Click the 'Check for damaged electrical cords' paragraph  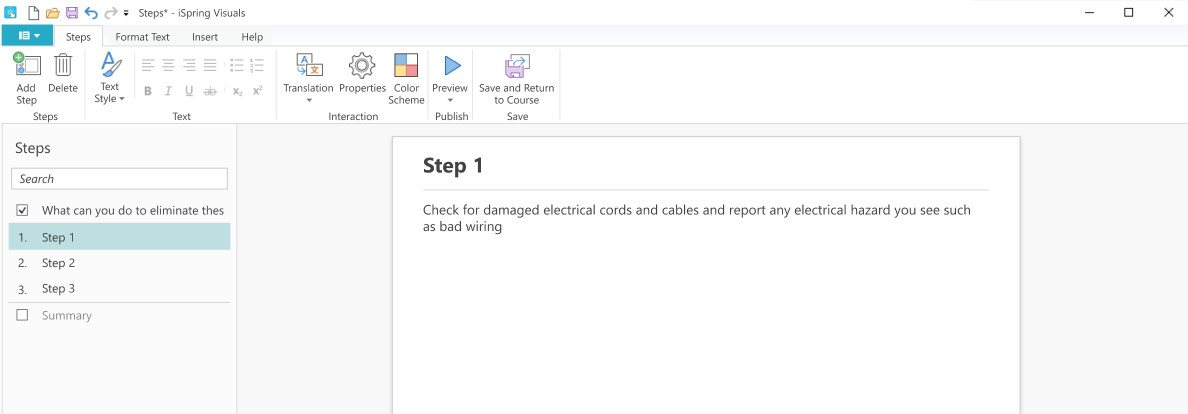coord(697,218)
